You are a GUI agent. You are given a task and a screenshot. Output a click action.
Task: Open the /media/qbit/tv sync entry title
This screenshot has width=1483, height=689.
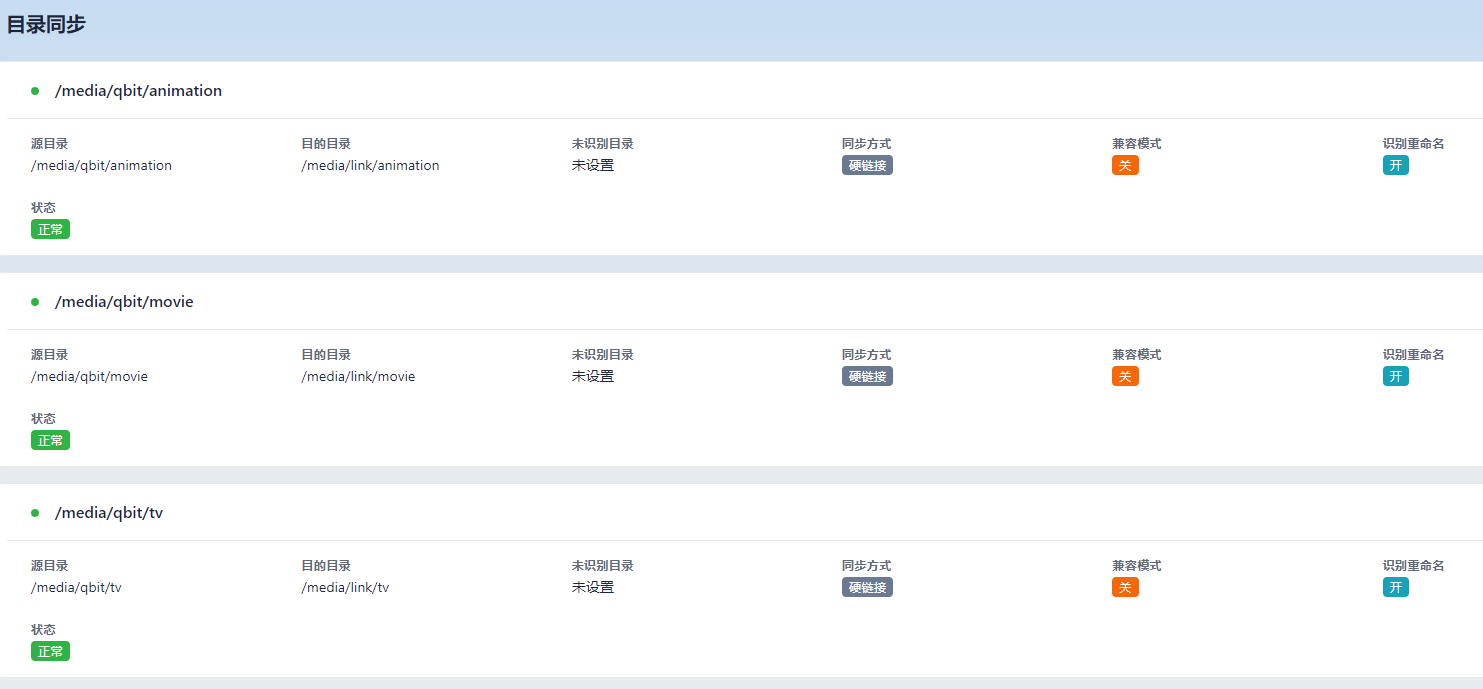click(109, 513)
